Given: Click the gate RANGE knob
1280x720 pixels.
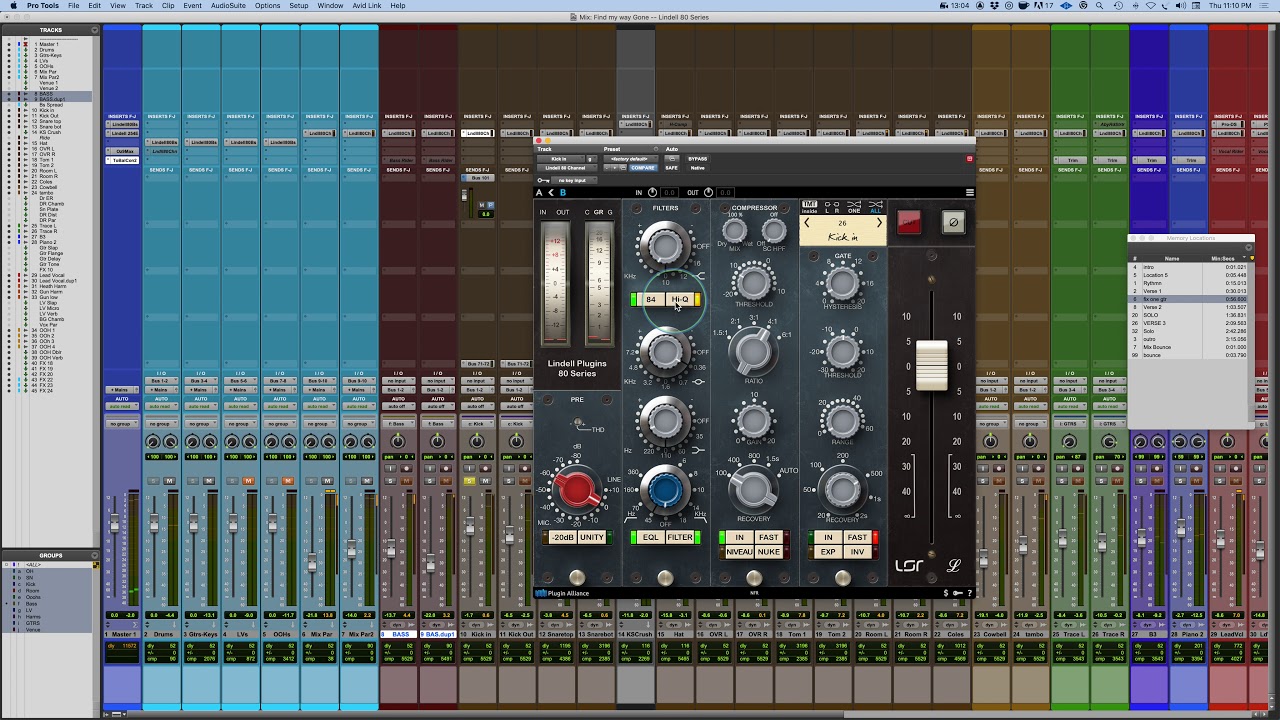Looking at the screenshot, I should (842, 420).
